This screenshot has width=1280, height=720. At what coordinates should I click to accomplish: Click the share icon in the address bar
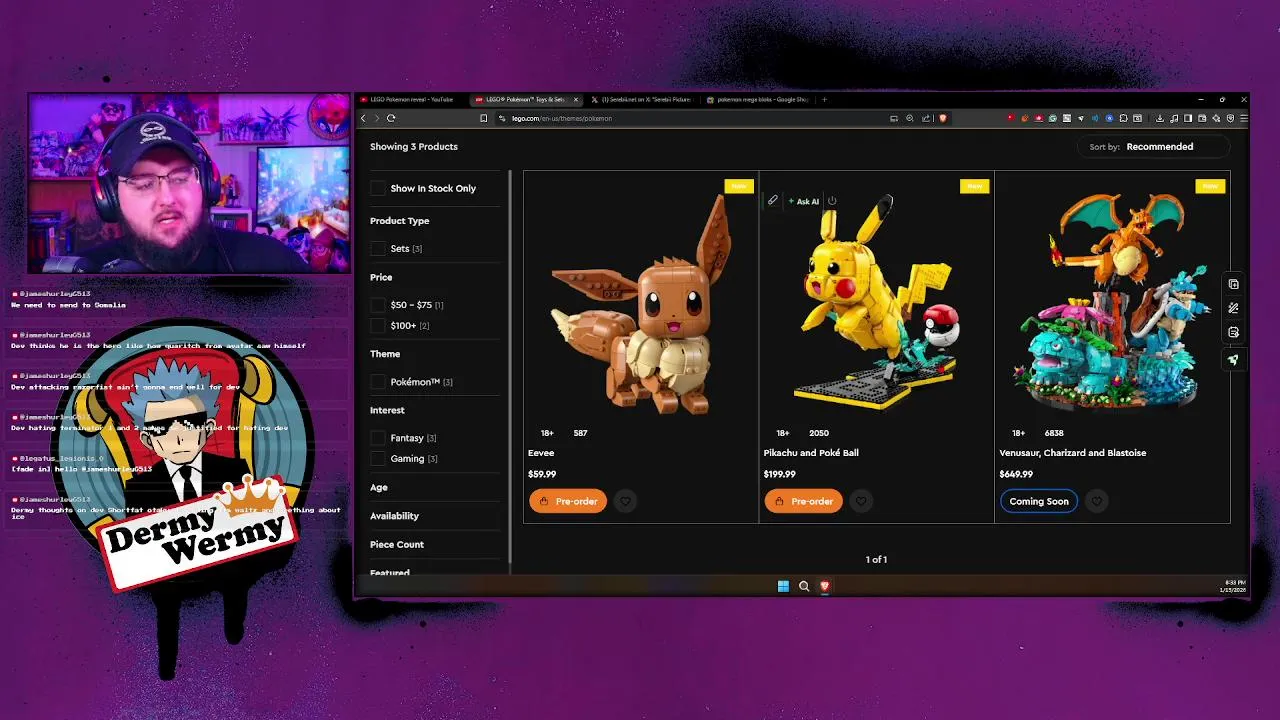[926, 118]
